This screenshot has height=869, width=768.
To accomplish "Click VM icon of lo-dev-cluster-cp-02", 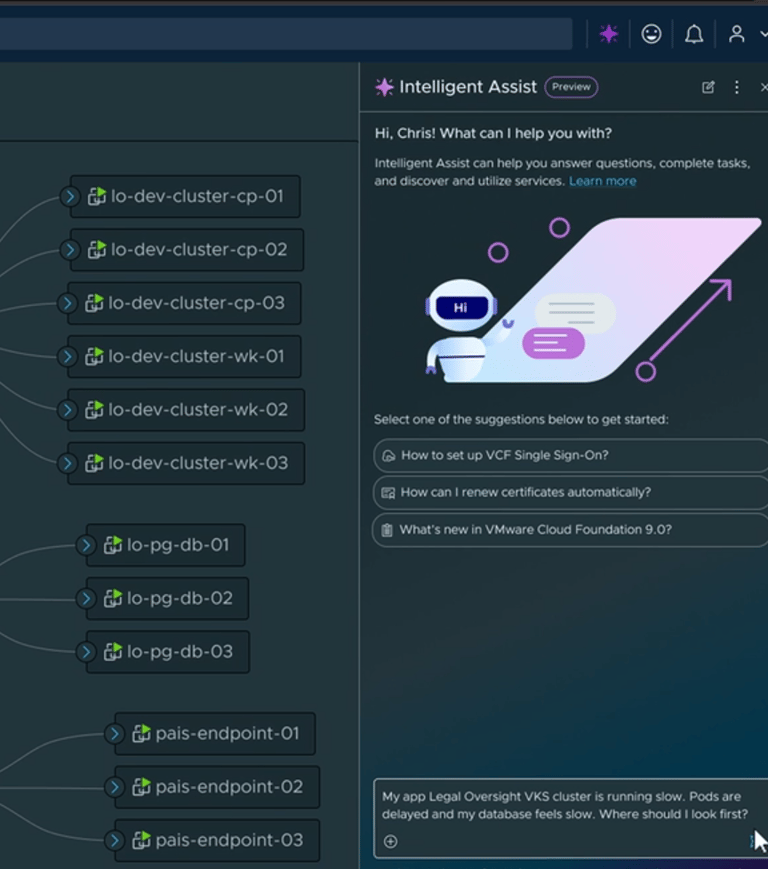I will (x=97, y=249).
